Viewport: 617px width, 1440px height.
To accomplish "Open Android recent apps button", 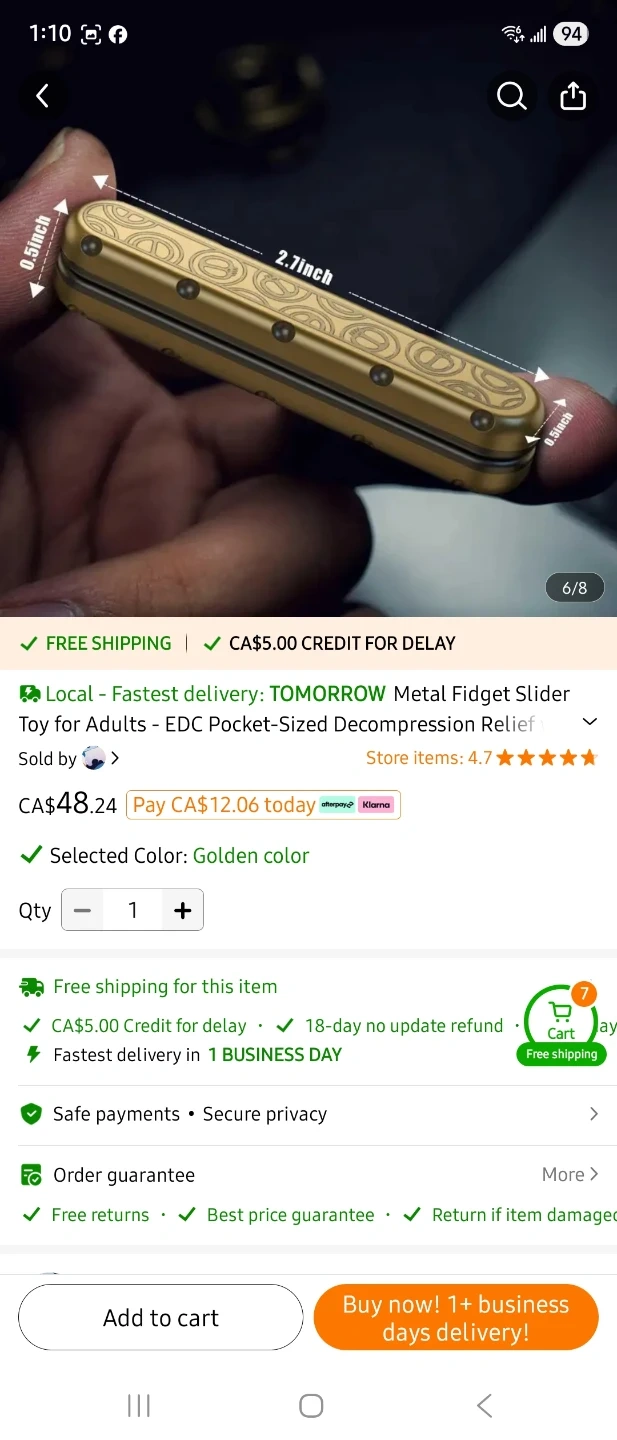I will point(139,1405).
